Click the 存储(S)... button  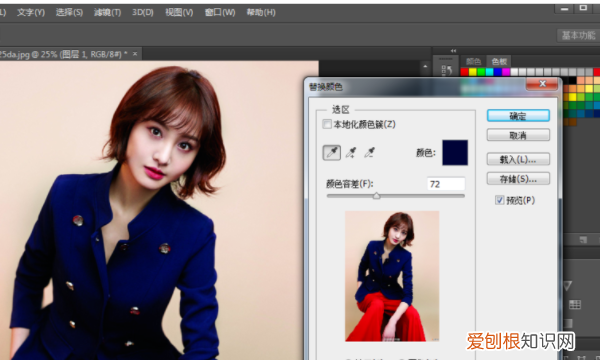click(x=518, y=179)
